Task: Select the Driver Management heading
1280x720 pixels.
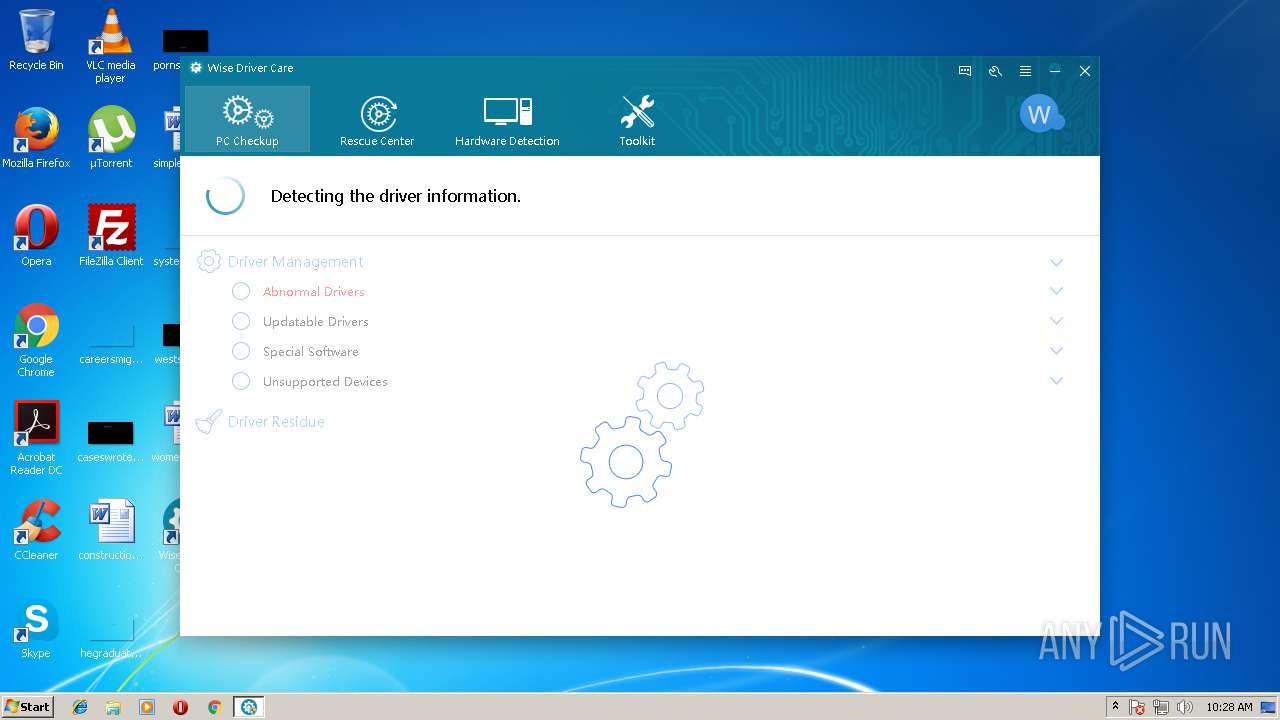Action: (295, 262)
